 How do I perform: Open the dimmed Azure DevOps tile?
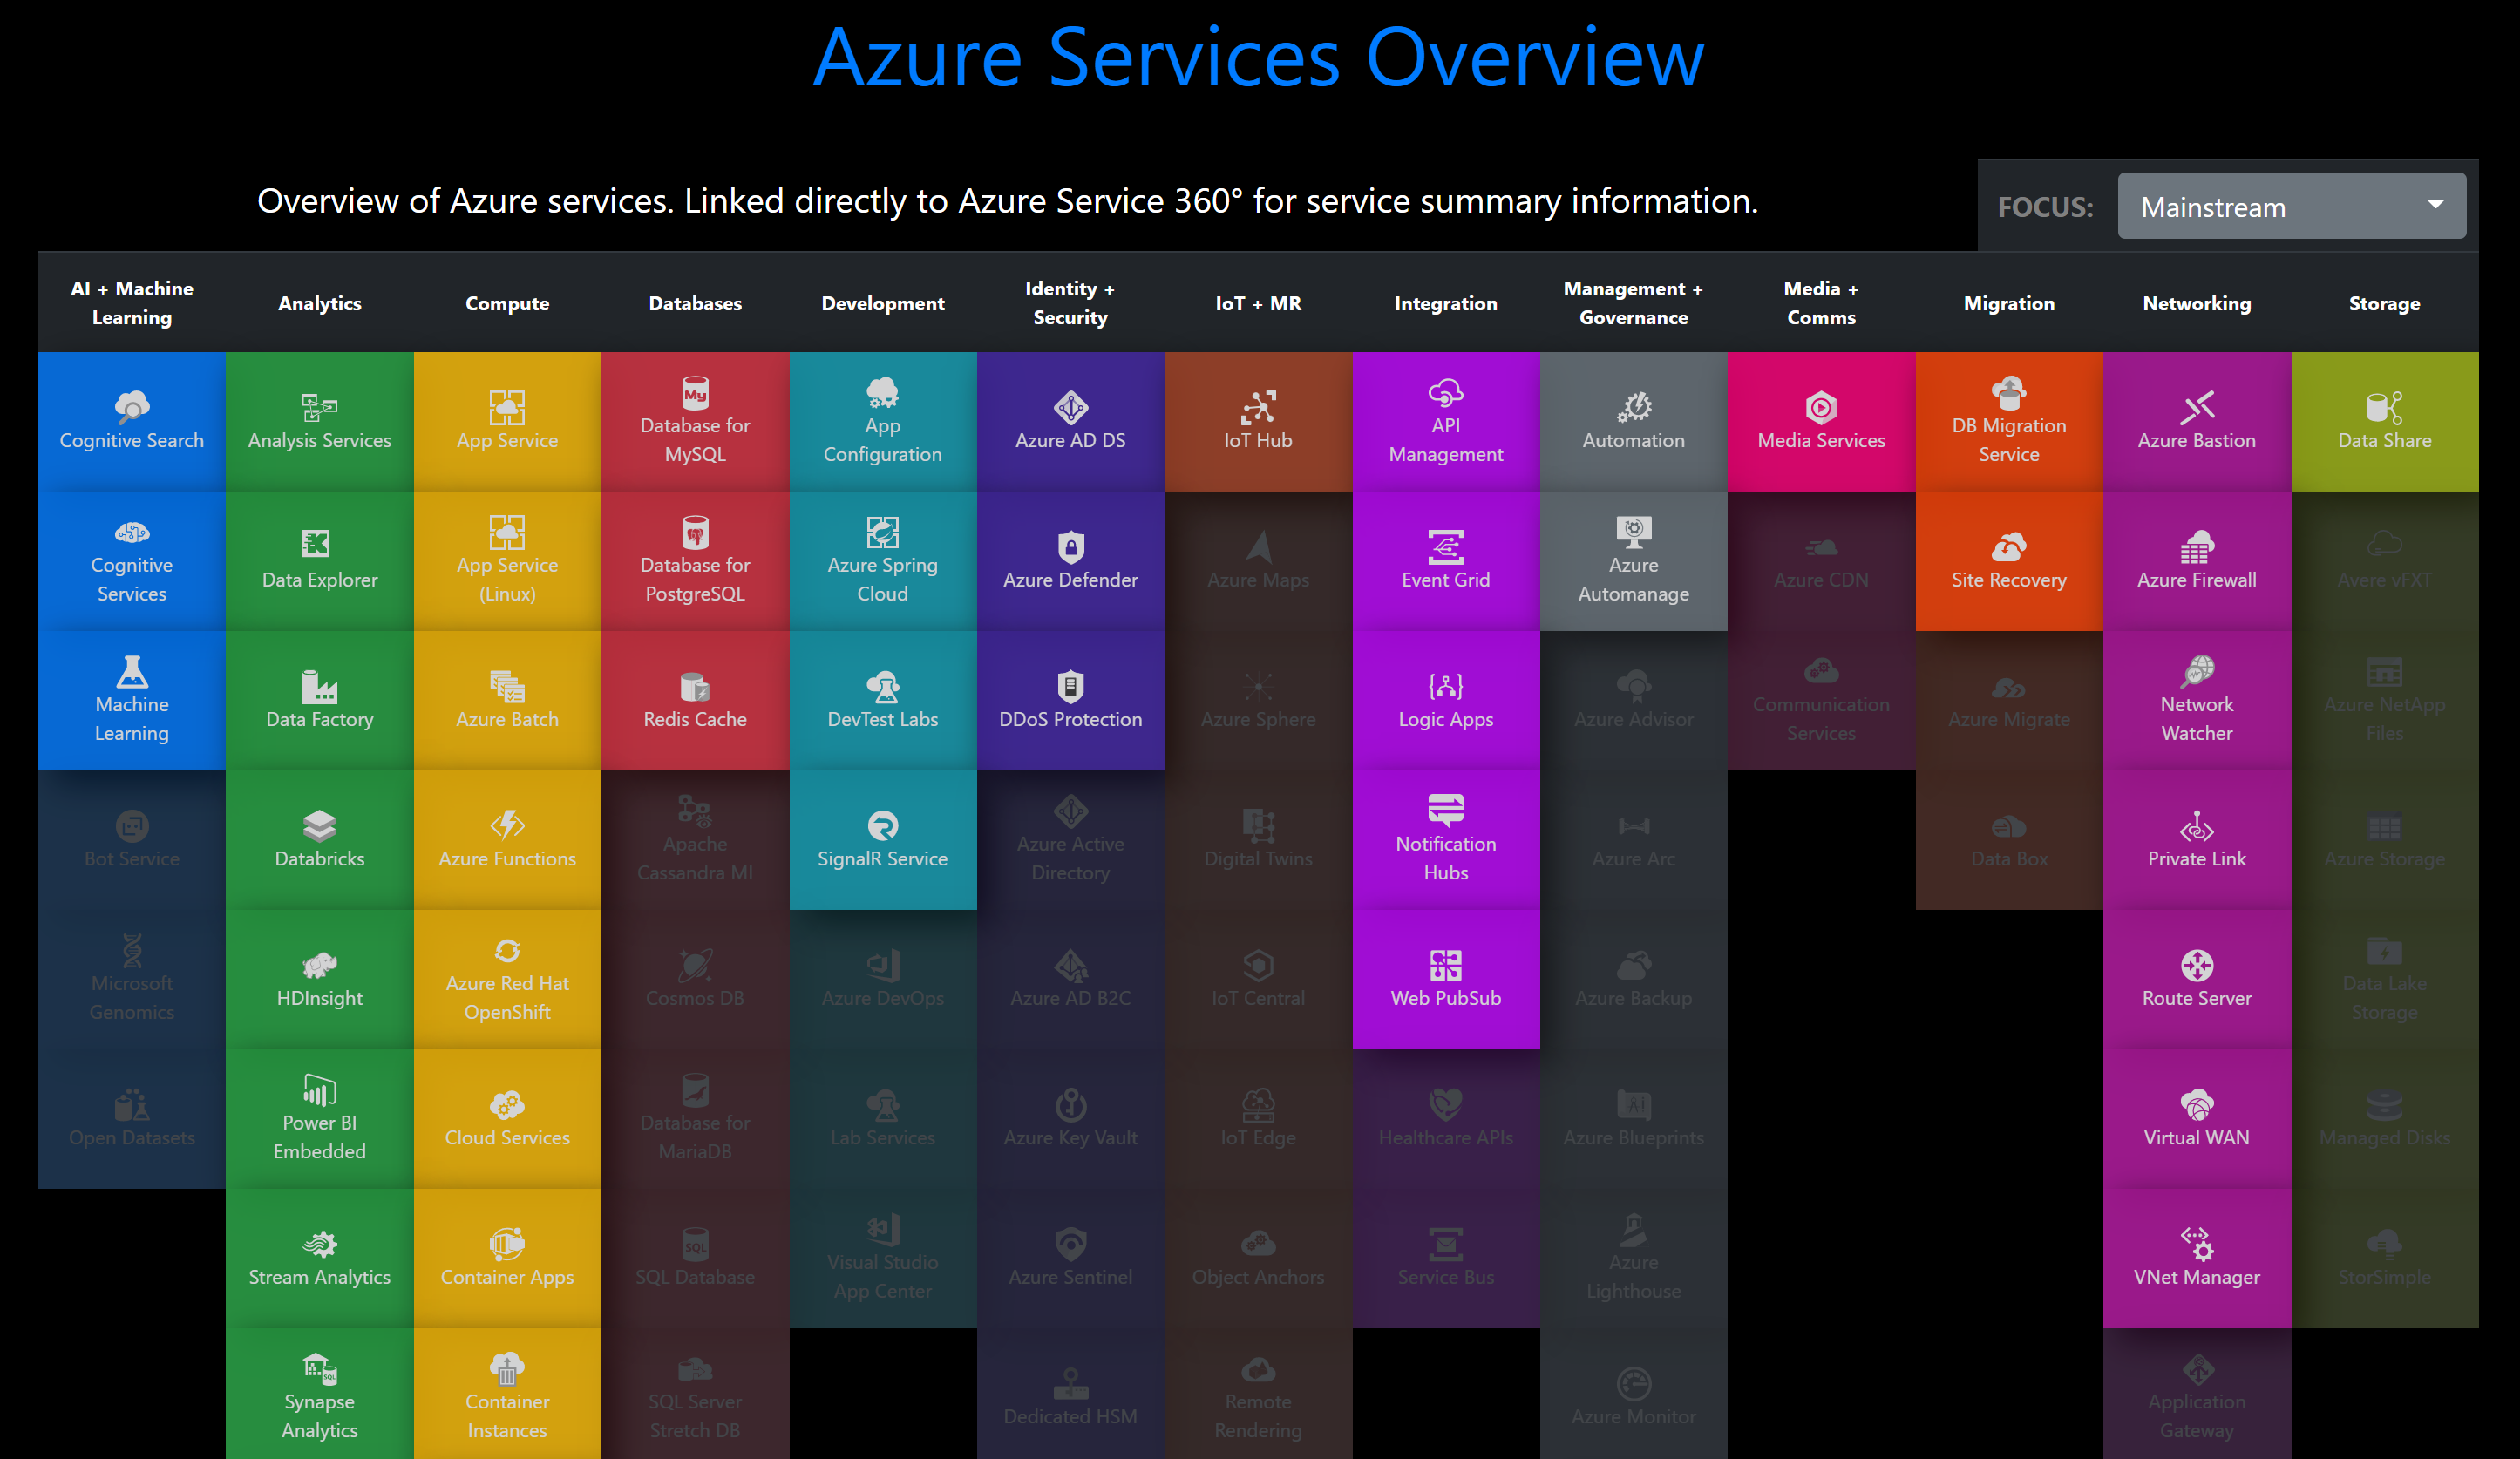pyautogui.click(x=883, y=979)
